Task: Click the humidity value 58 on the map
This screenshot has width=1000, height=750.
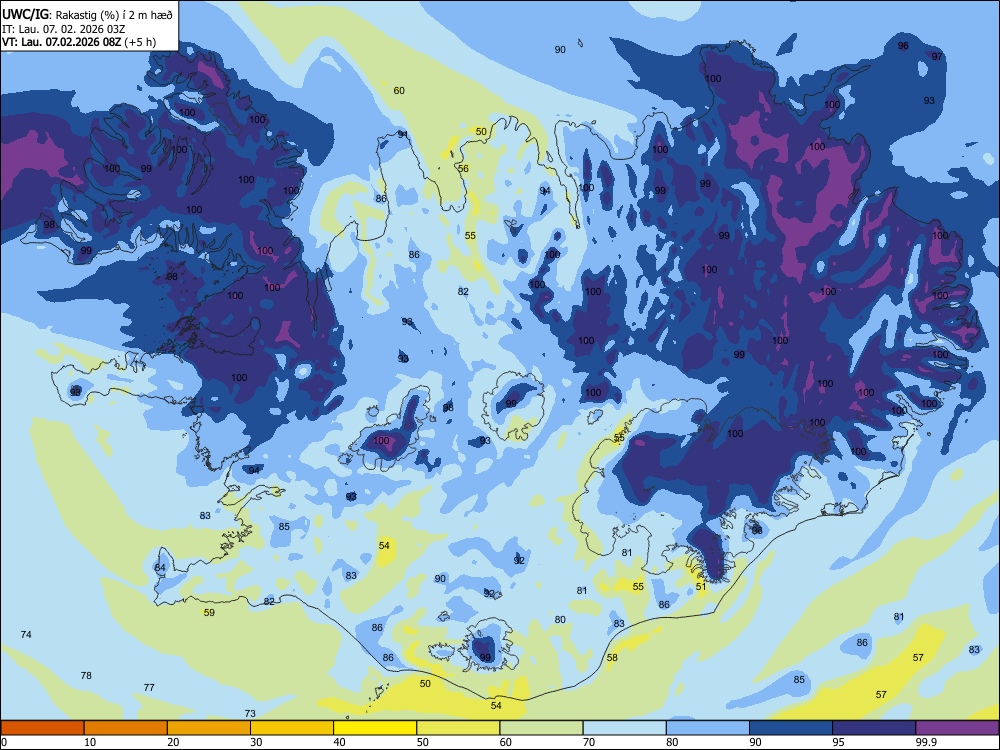Action: coord(612,657)
